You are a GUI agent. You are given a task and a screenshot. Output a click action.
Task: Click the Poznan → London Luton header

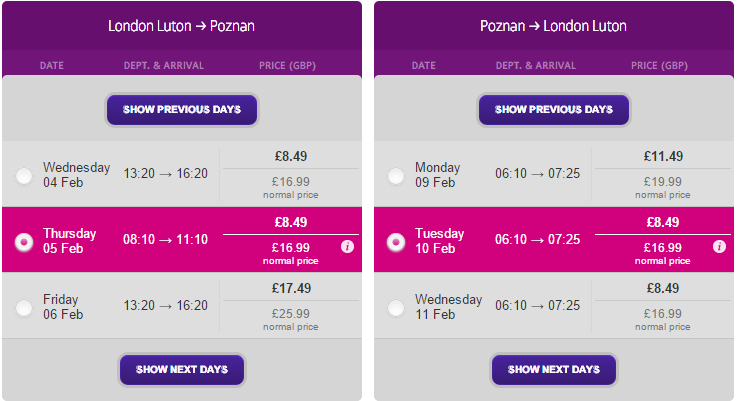tap(553, 26)
